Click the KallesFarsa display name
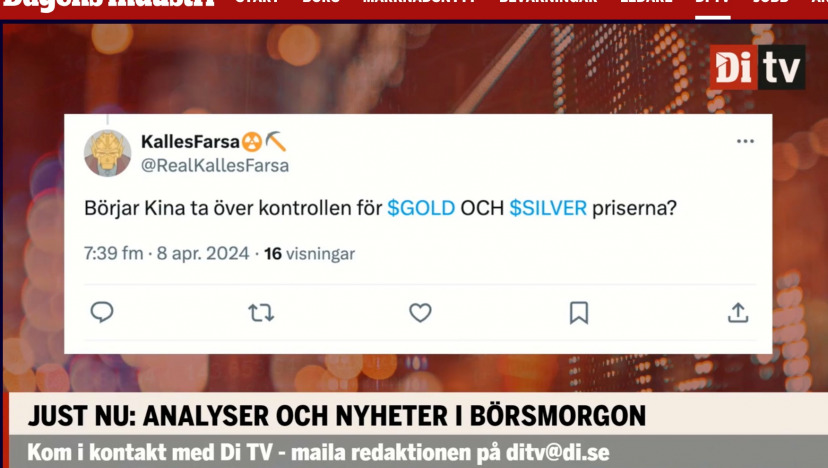 click(191, 142)
